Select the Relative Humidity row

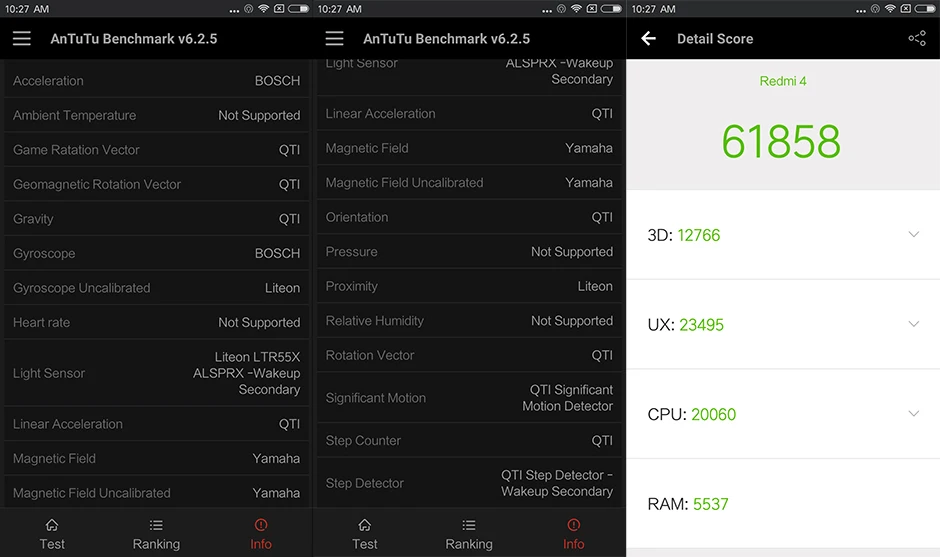[469, 321]
